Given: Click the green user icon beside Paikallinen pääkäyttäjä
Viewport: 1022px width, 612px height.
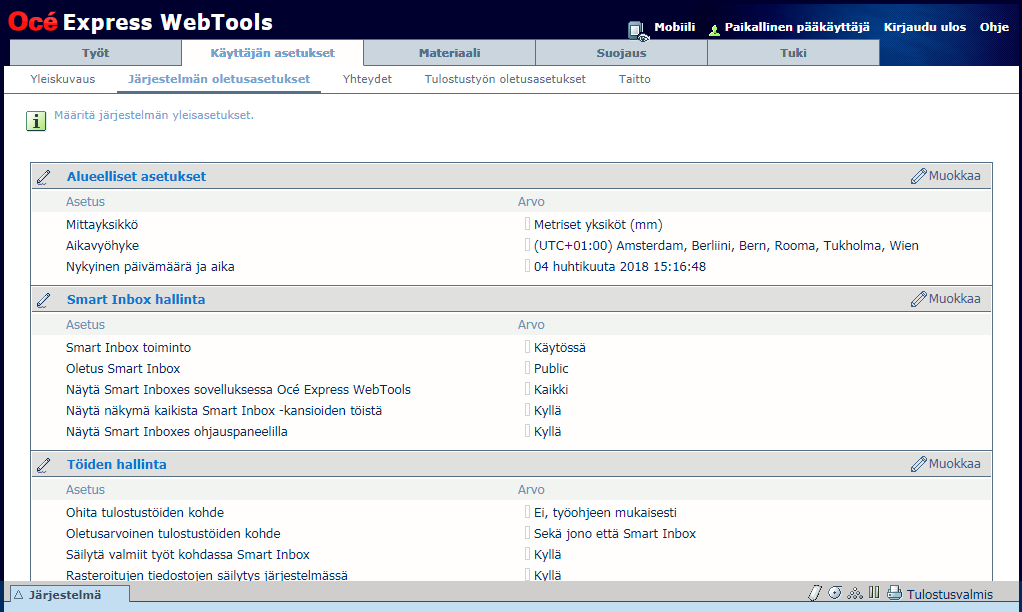Looking at the screenshot, I should (x=714, y=30).
